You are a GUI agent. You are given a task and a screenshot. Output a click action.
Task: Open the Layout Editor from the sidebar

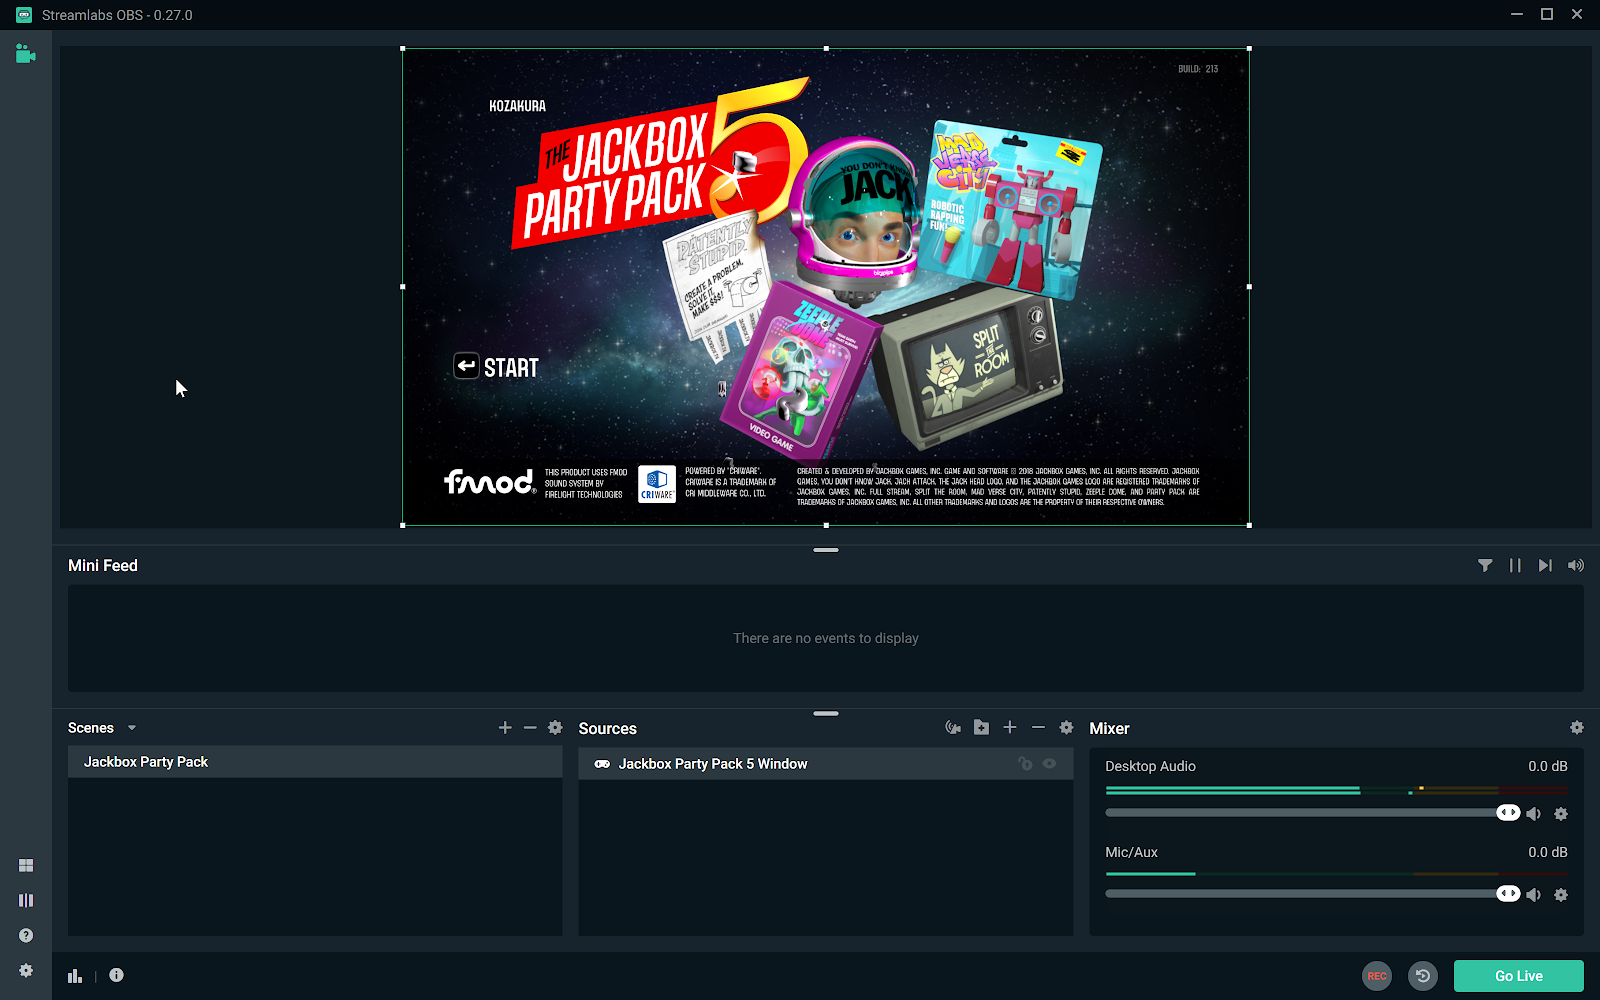(26, 865)
